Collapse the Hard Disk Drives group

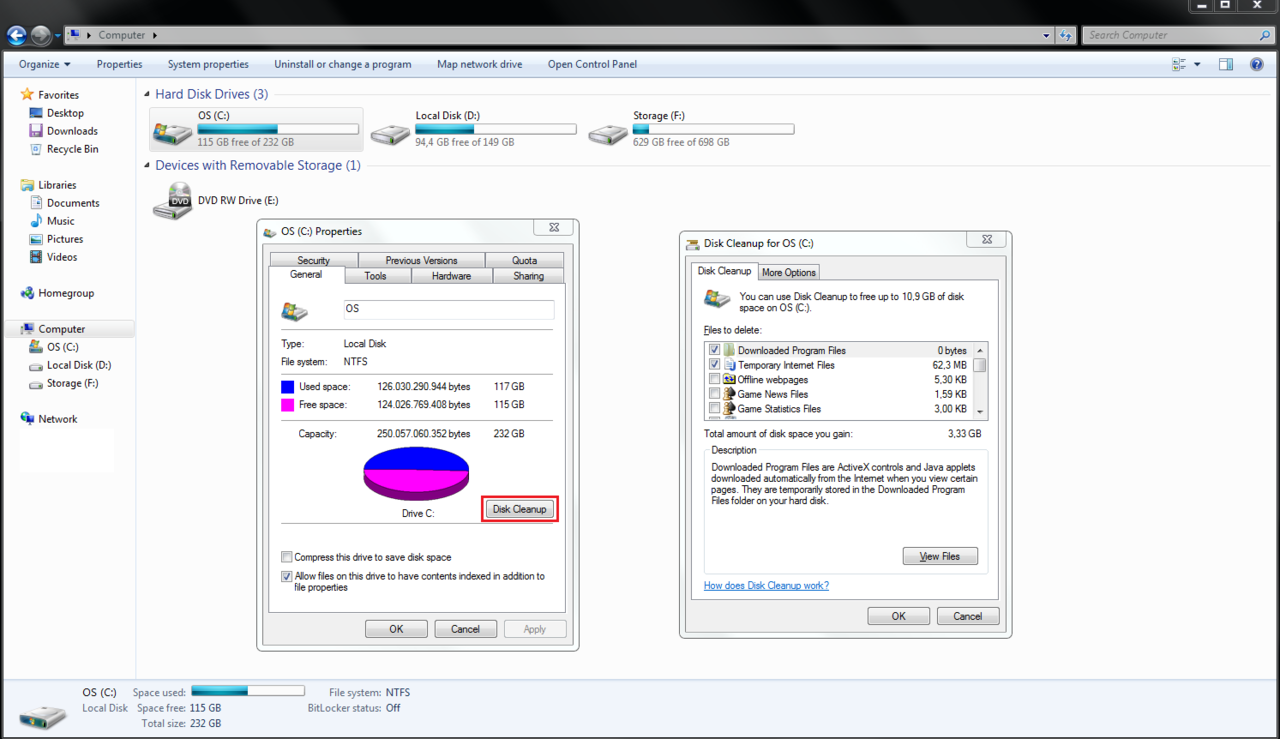(147, 94)
